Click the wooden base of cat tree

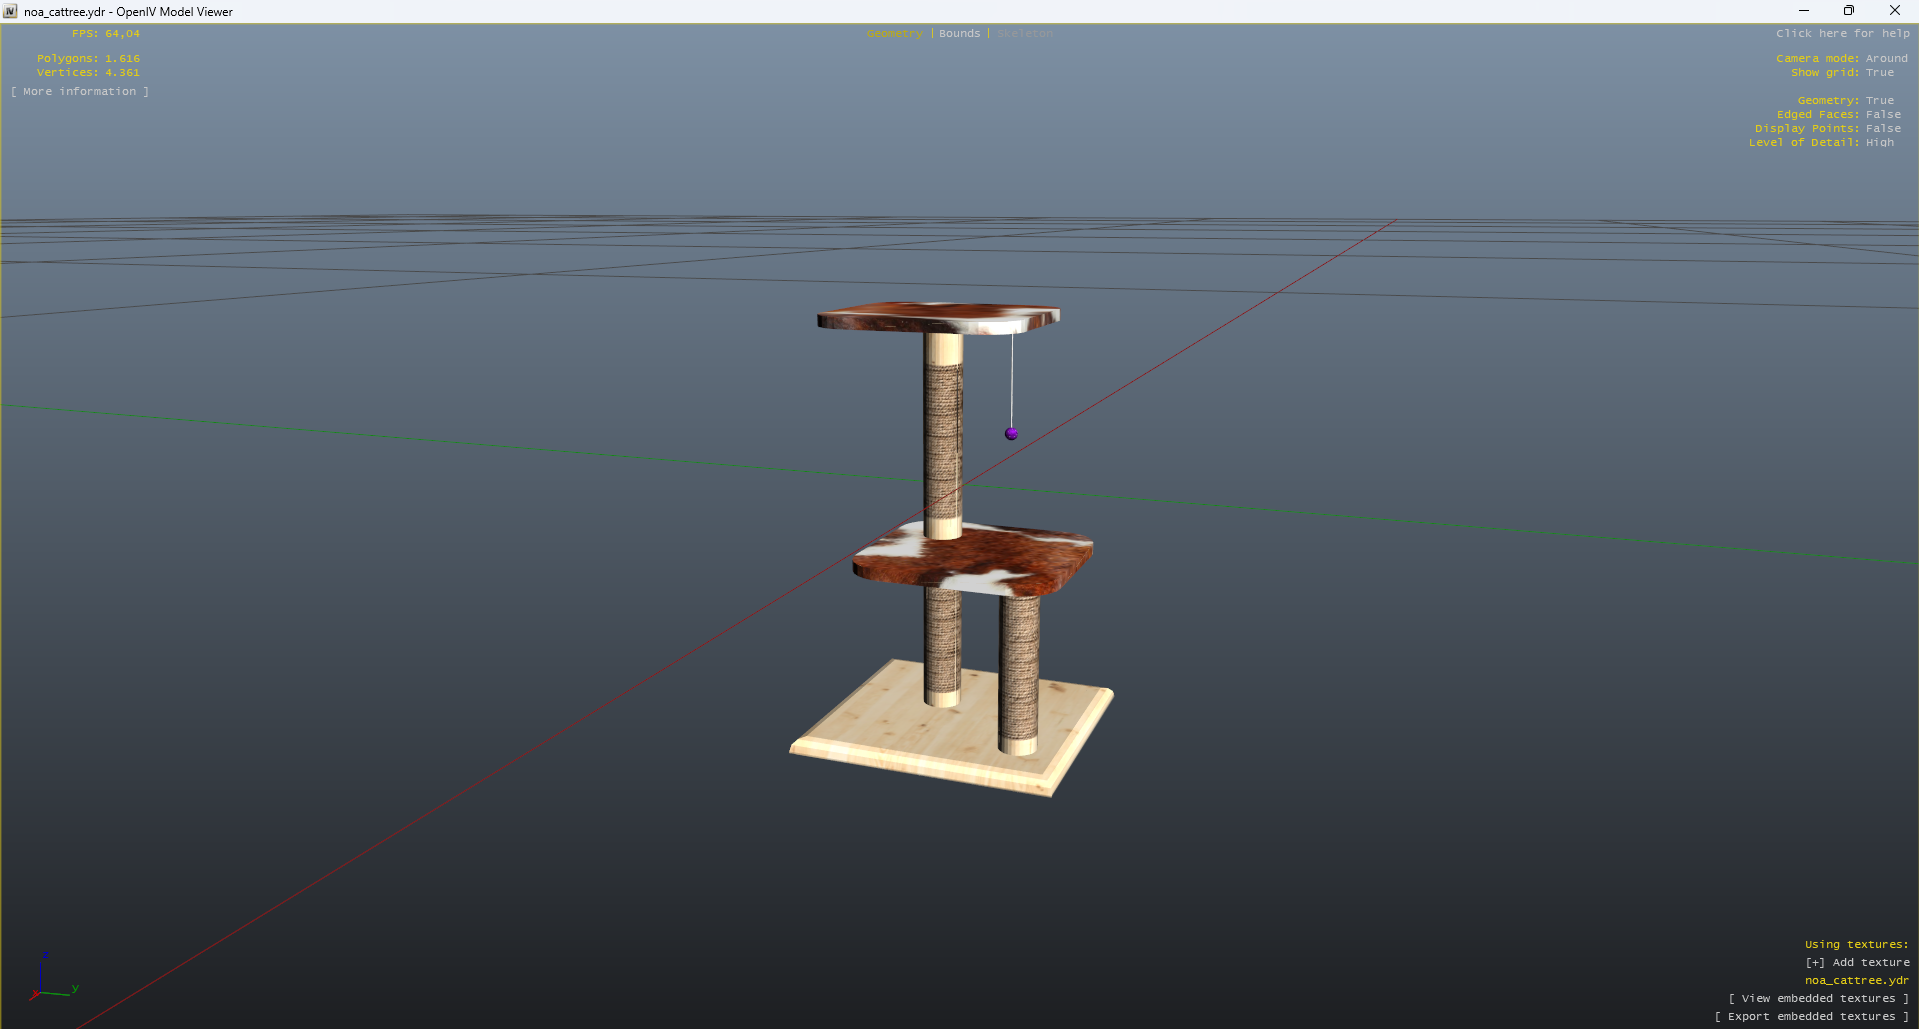point(950,730)
